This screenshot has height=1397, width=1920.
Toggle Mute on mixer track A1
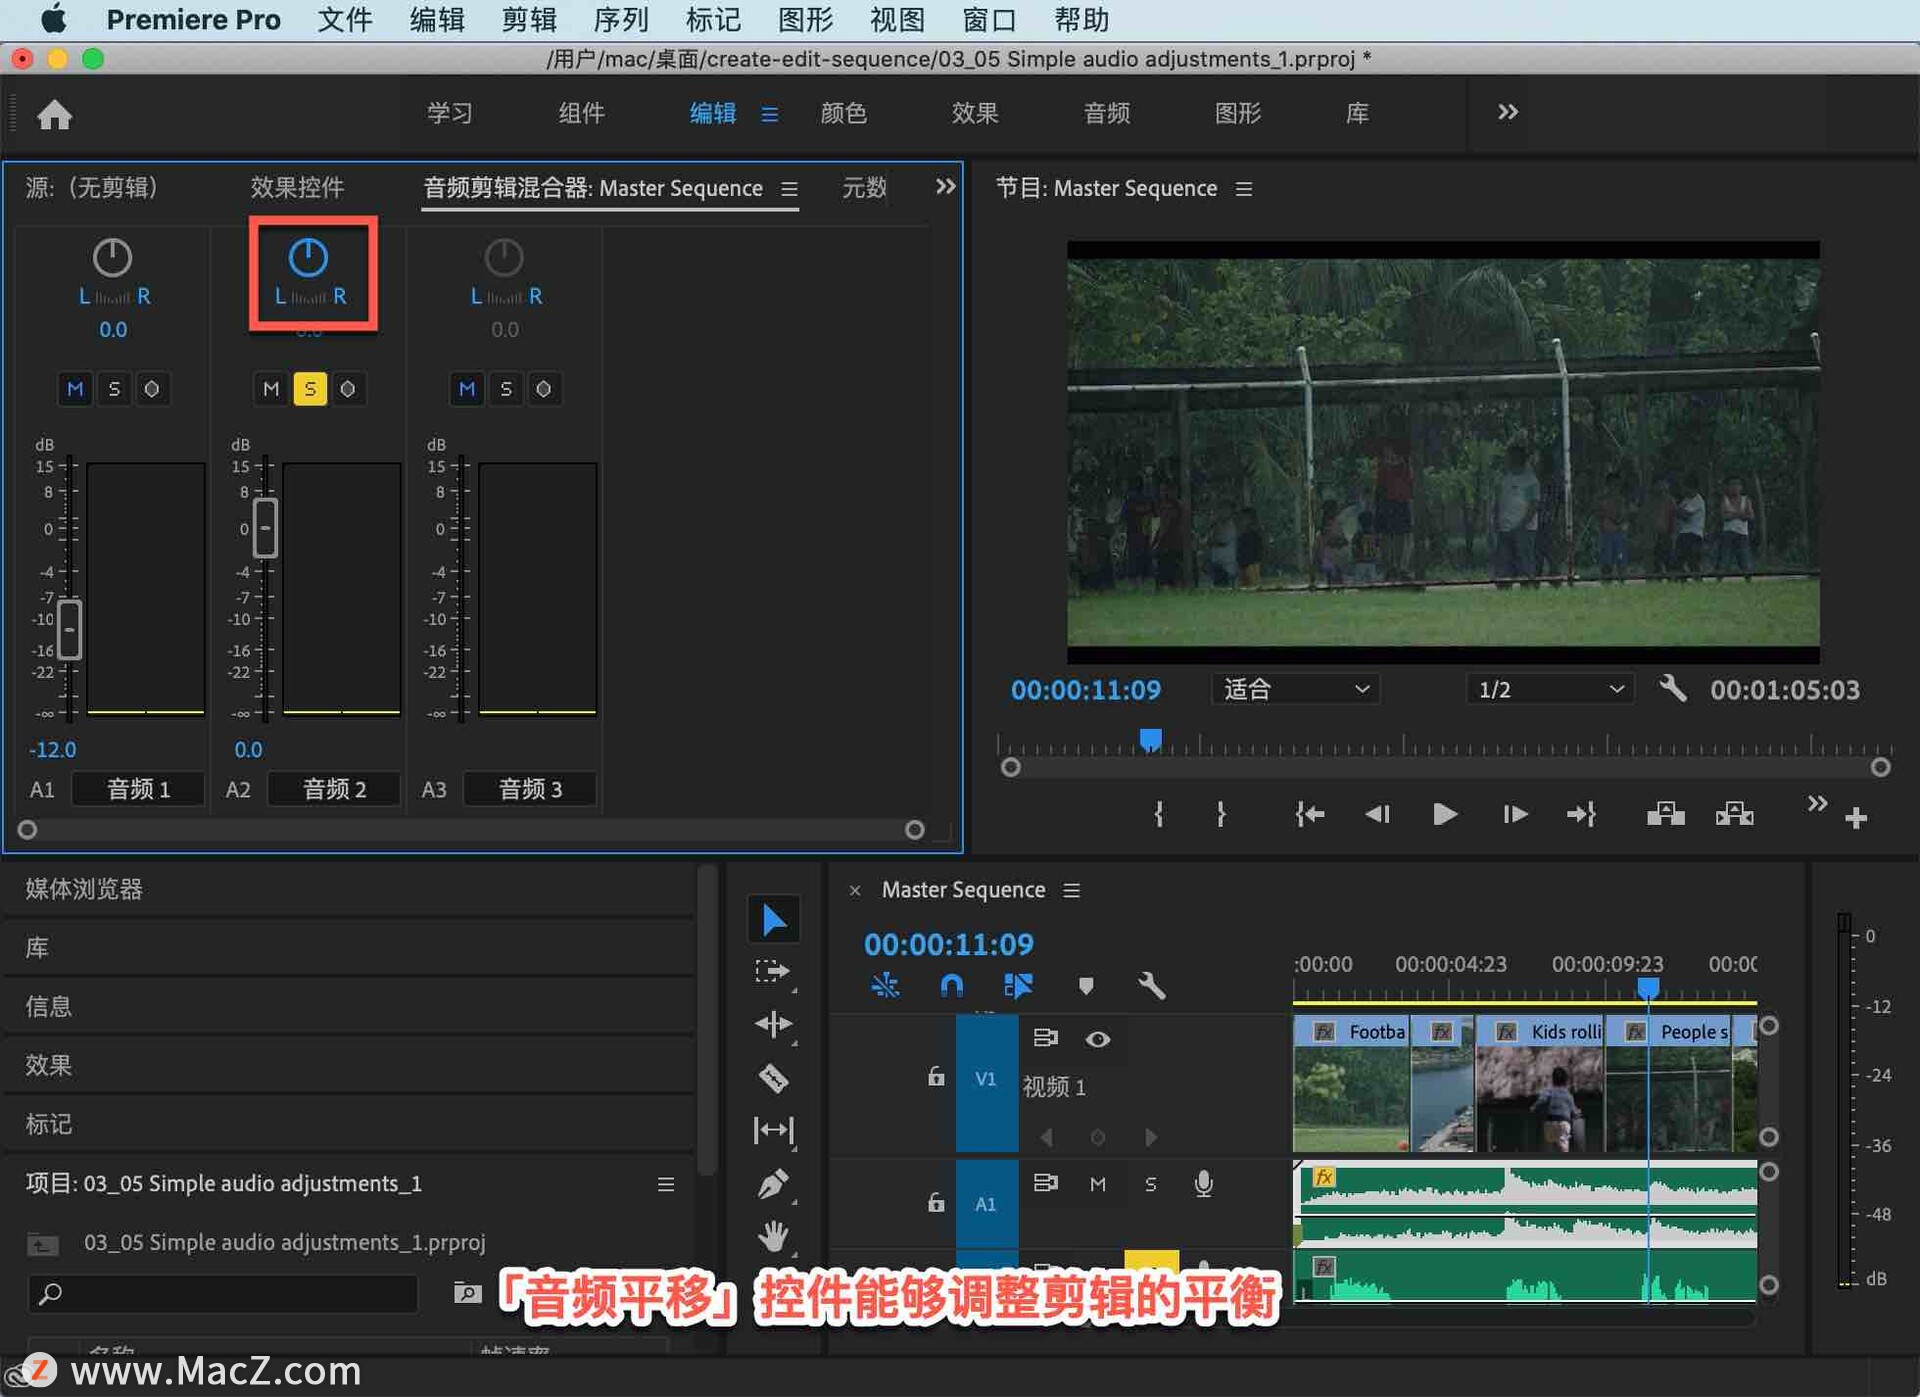tap(75, 389)
